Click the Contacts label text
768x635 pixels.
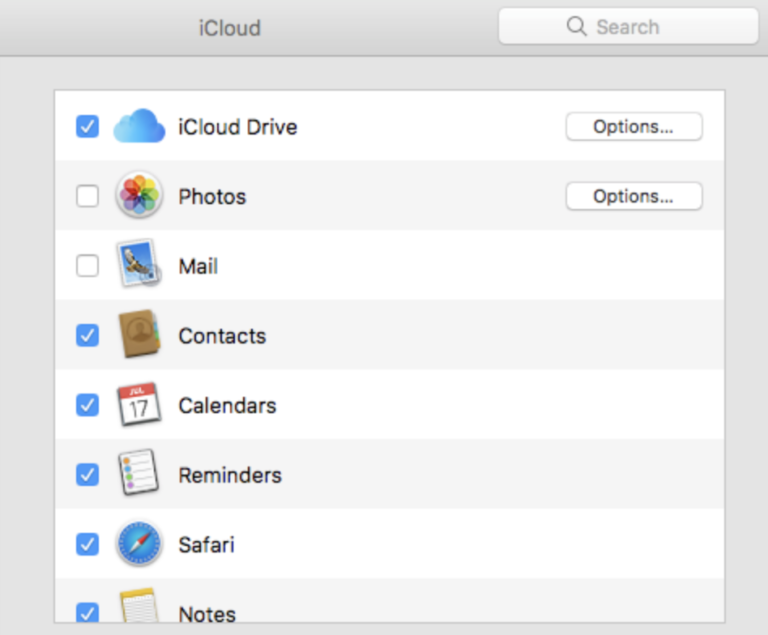(222, 336)
